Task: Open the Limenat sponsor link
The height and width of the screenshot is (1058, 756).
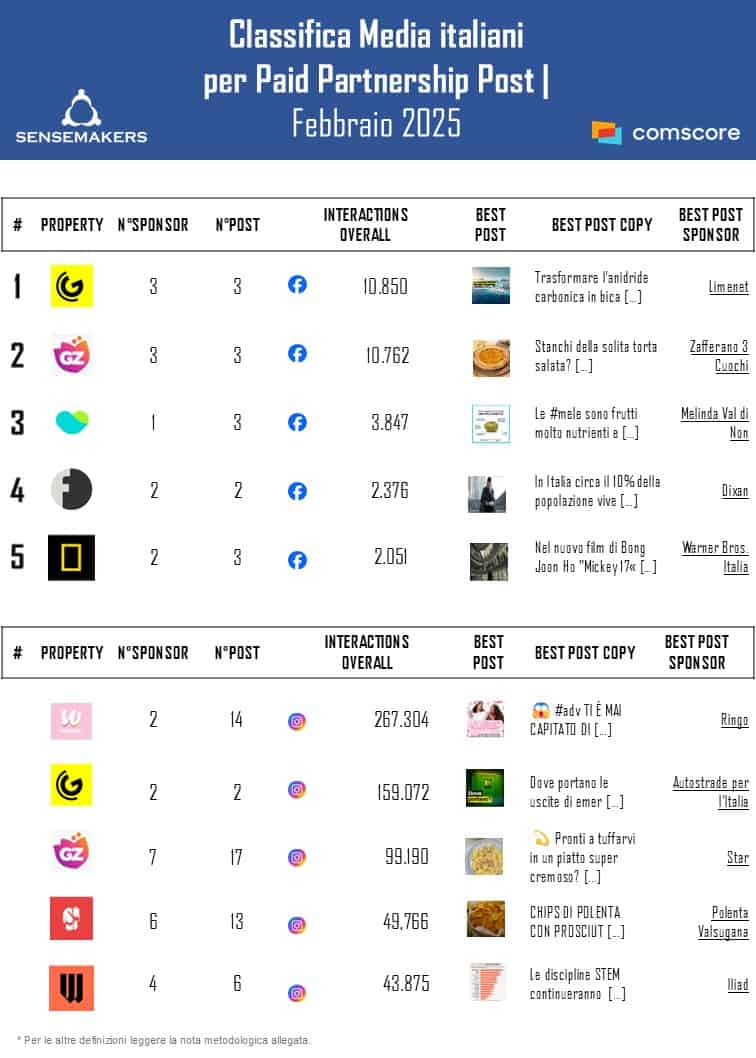Action: pos(728,287)
